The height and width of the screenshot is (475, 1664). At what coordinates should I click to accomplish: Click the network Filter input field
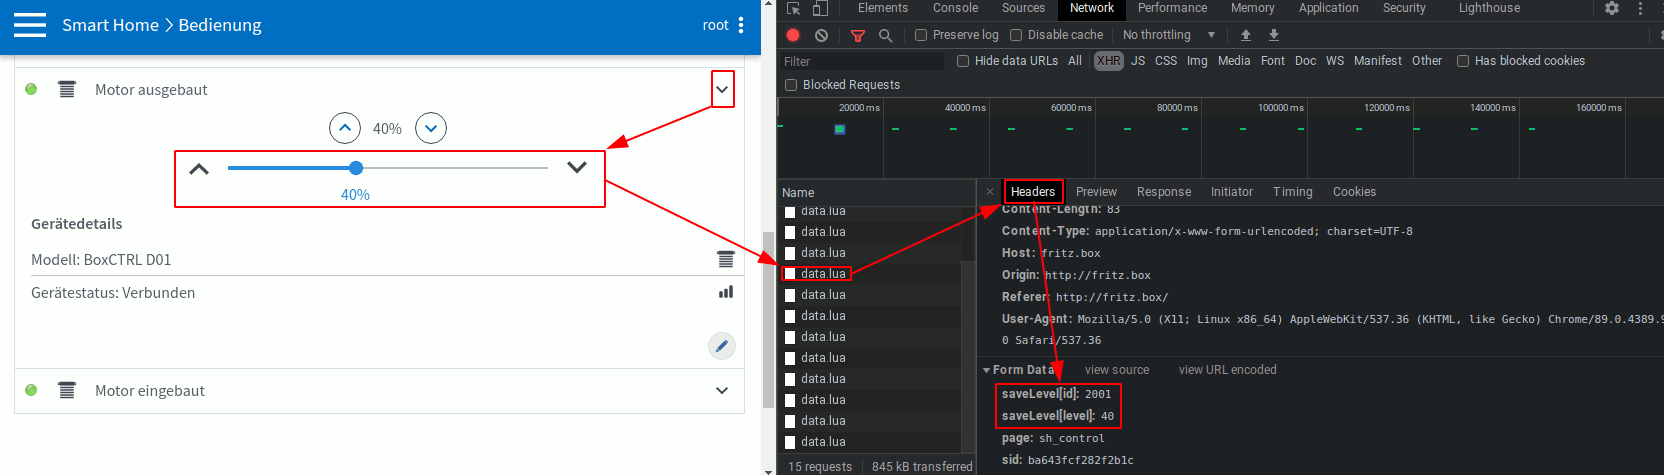[862, 61]
